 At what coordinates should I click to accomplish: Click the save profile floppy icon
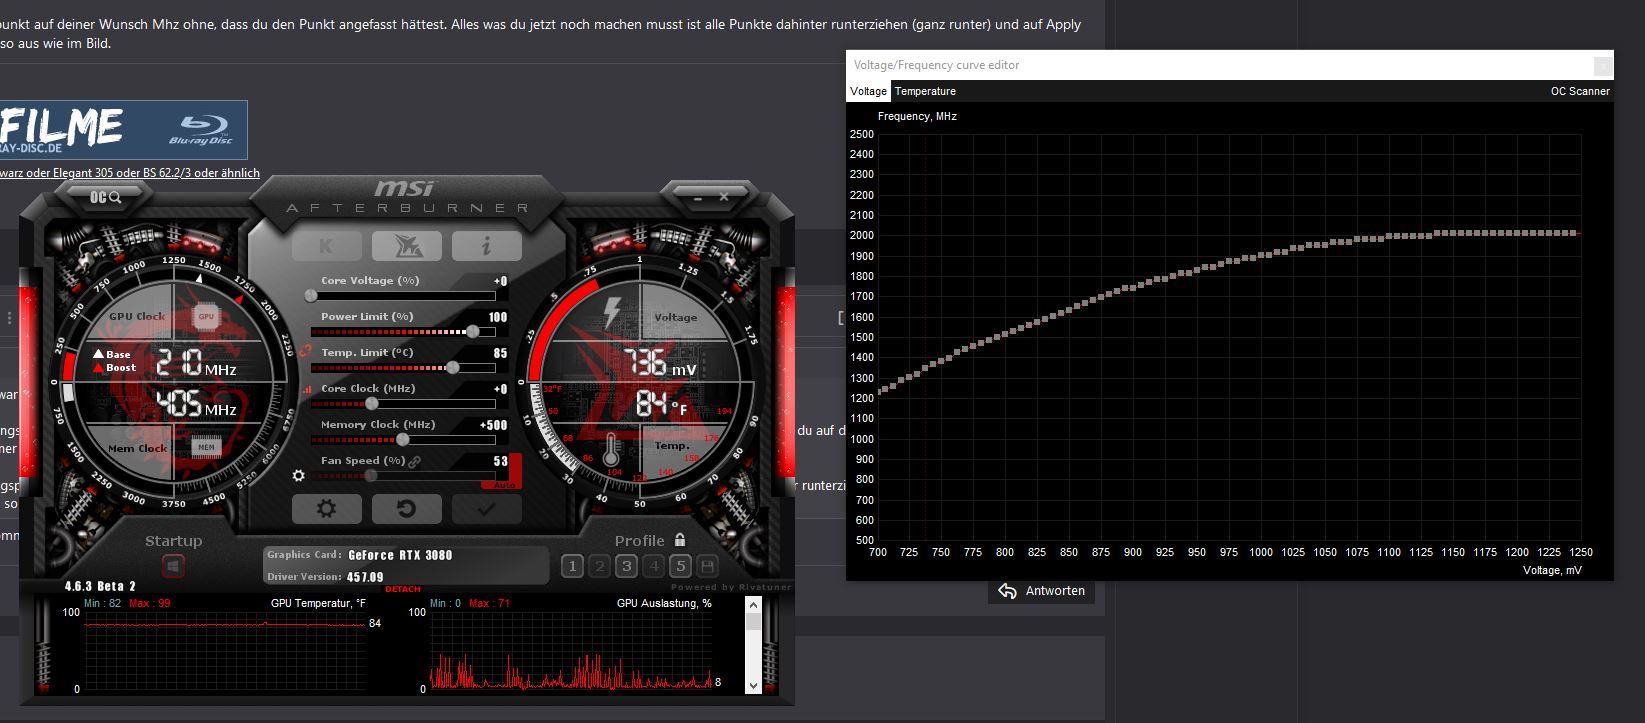707,566
